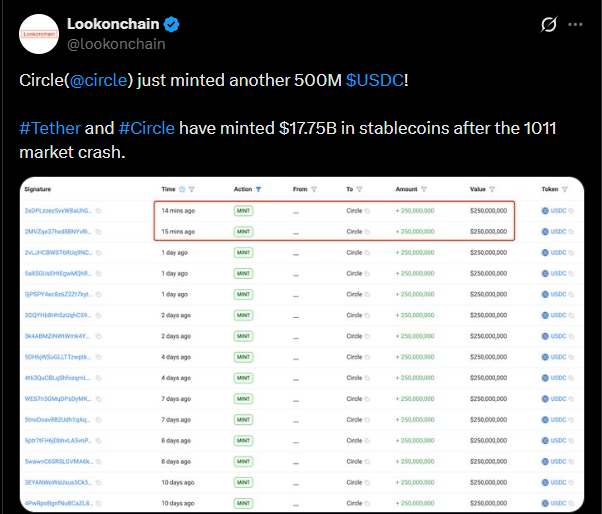
Task: Open the #Tether hashtag
Action: tap(50, 129)
